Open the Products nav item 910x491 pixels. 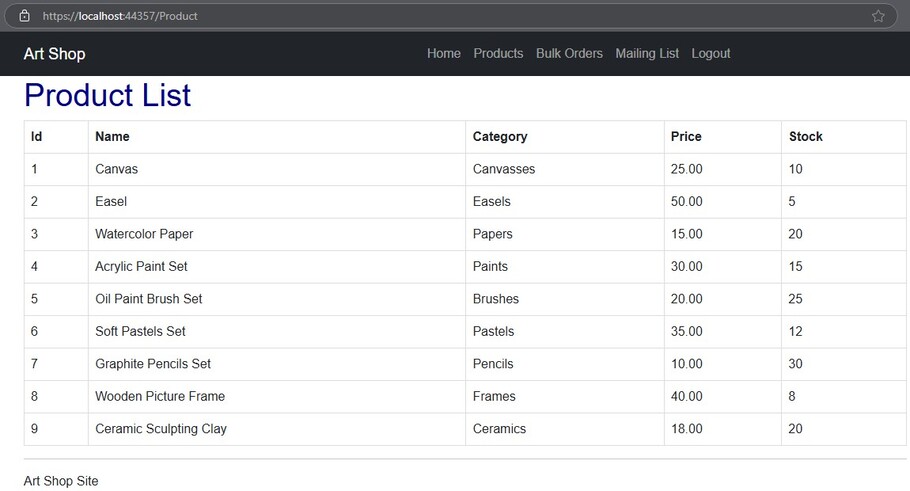pos(498,54)
